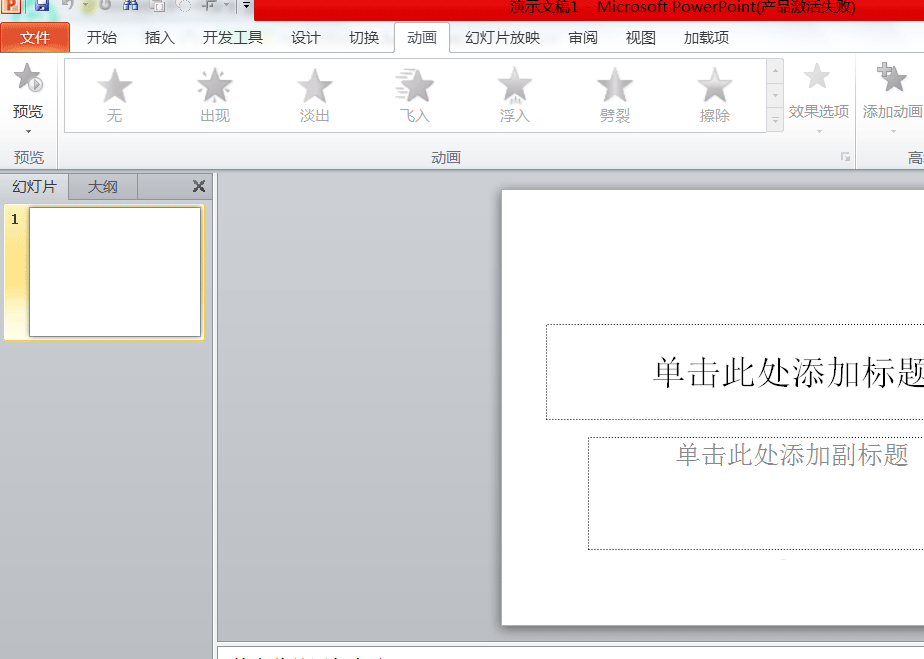Image resolution: width=924 pixels, height=659 pixels.
Task: Expand the Quick Access Toolbar customization menu
Action: point(246,7)
